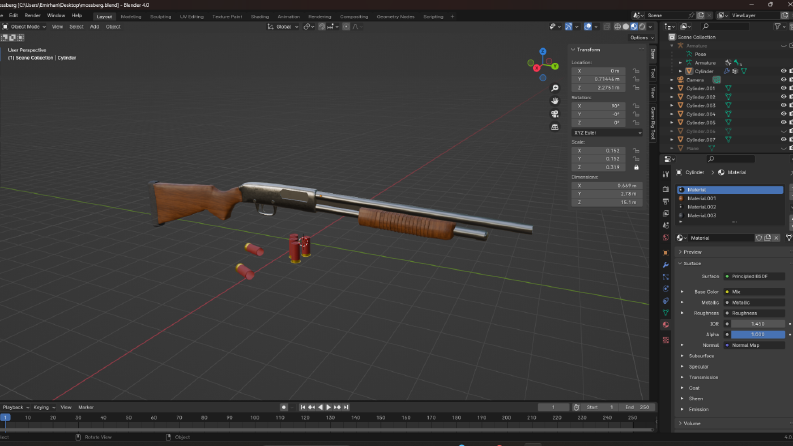793x446 pixels.
Task: Expand the Cylinder.002 outliner row
Action: (672, 97)
